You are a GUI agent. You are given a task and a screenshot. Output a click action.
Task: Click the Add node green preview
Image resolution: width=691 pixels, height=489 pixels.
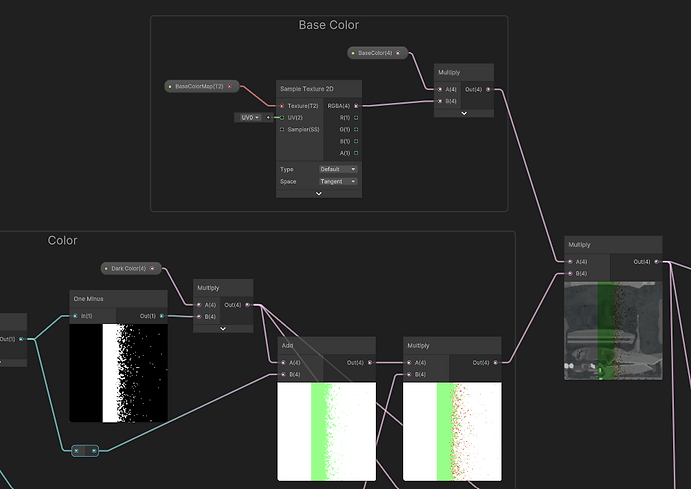pyautogui.click(x=327, y=432)
